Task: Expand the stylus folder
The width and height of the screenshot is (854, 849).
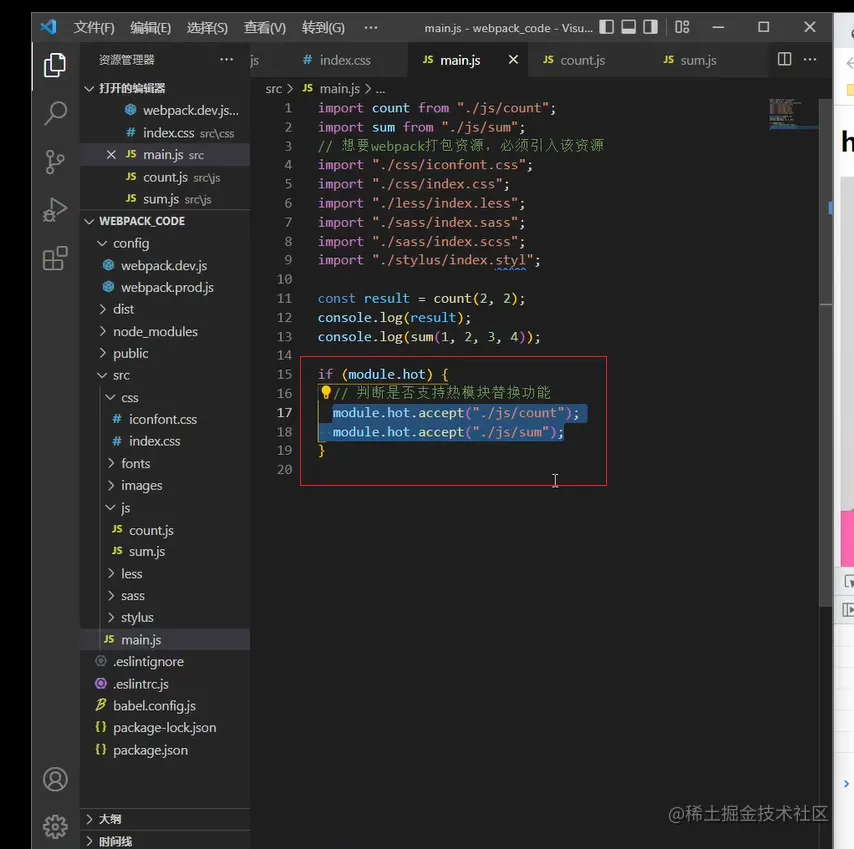Action: pyautogui.click(x=164, y=618)
